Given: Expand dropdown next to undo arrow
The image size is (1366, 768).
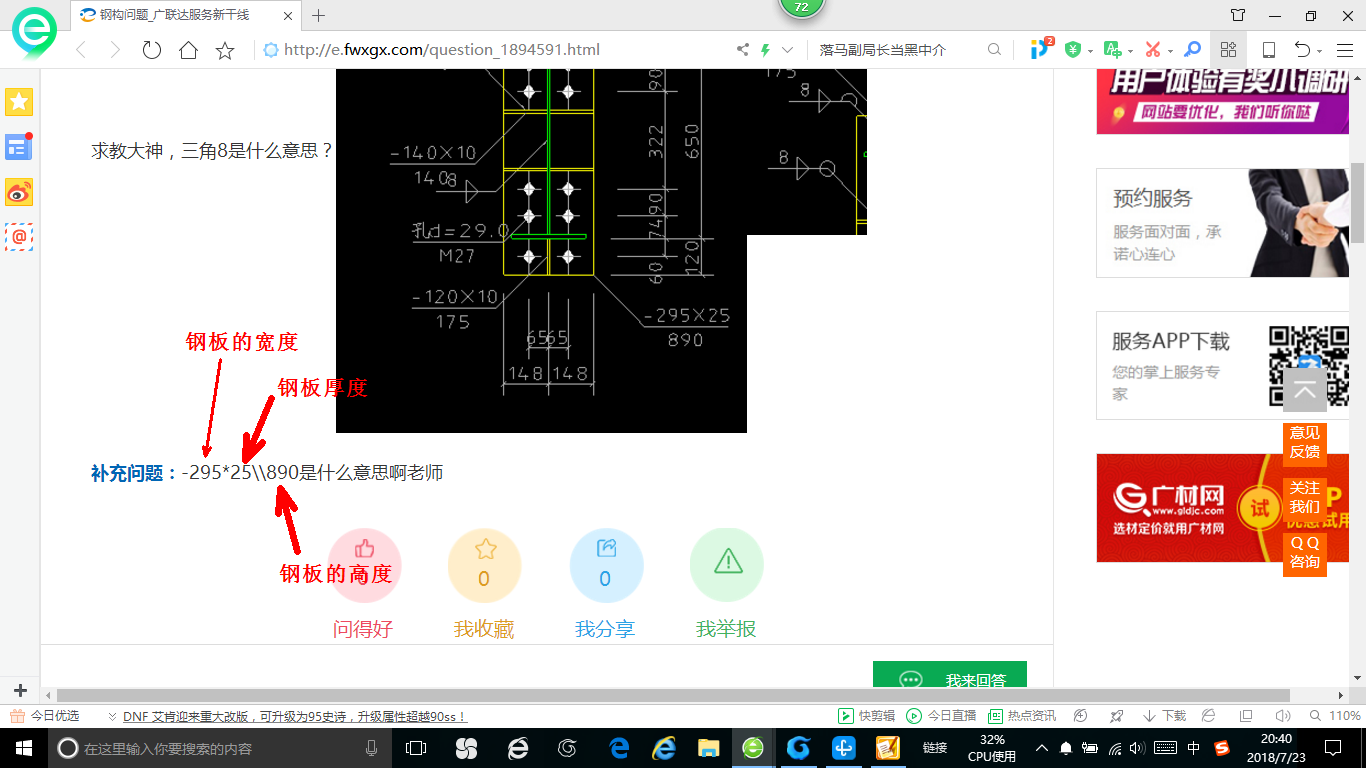Looking at the screenshot, I should pos(1319,50).
